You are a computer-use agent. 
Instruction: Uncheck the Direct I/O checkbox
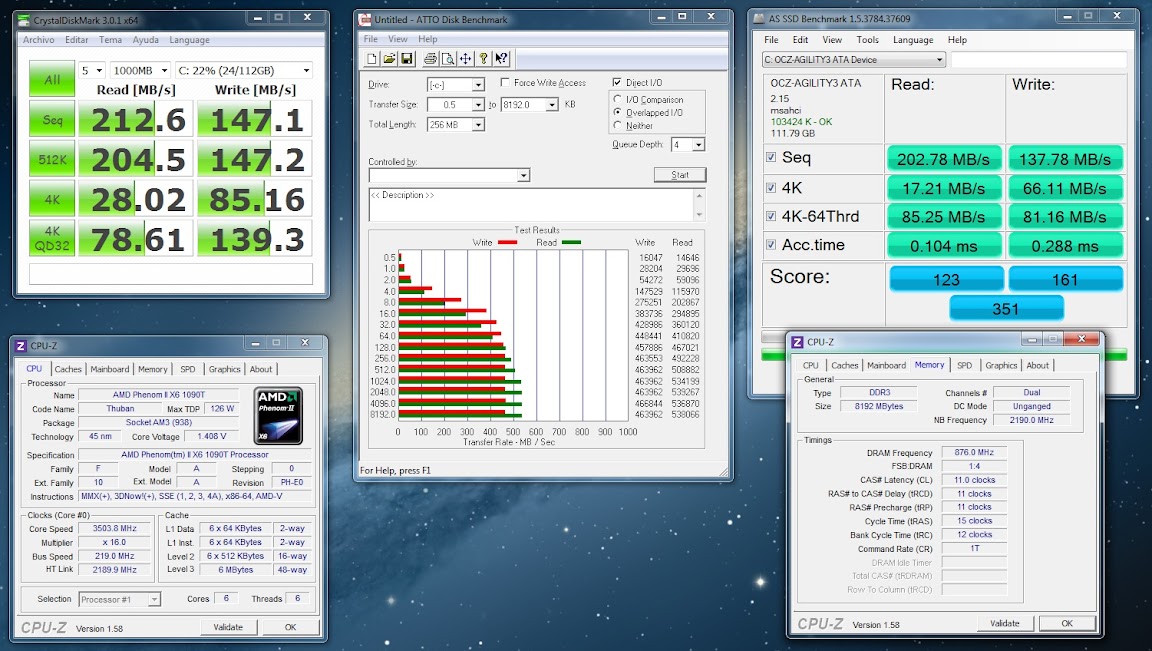coord(616,82)
